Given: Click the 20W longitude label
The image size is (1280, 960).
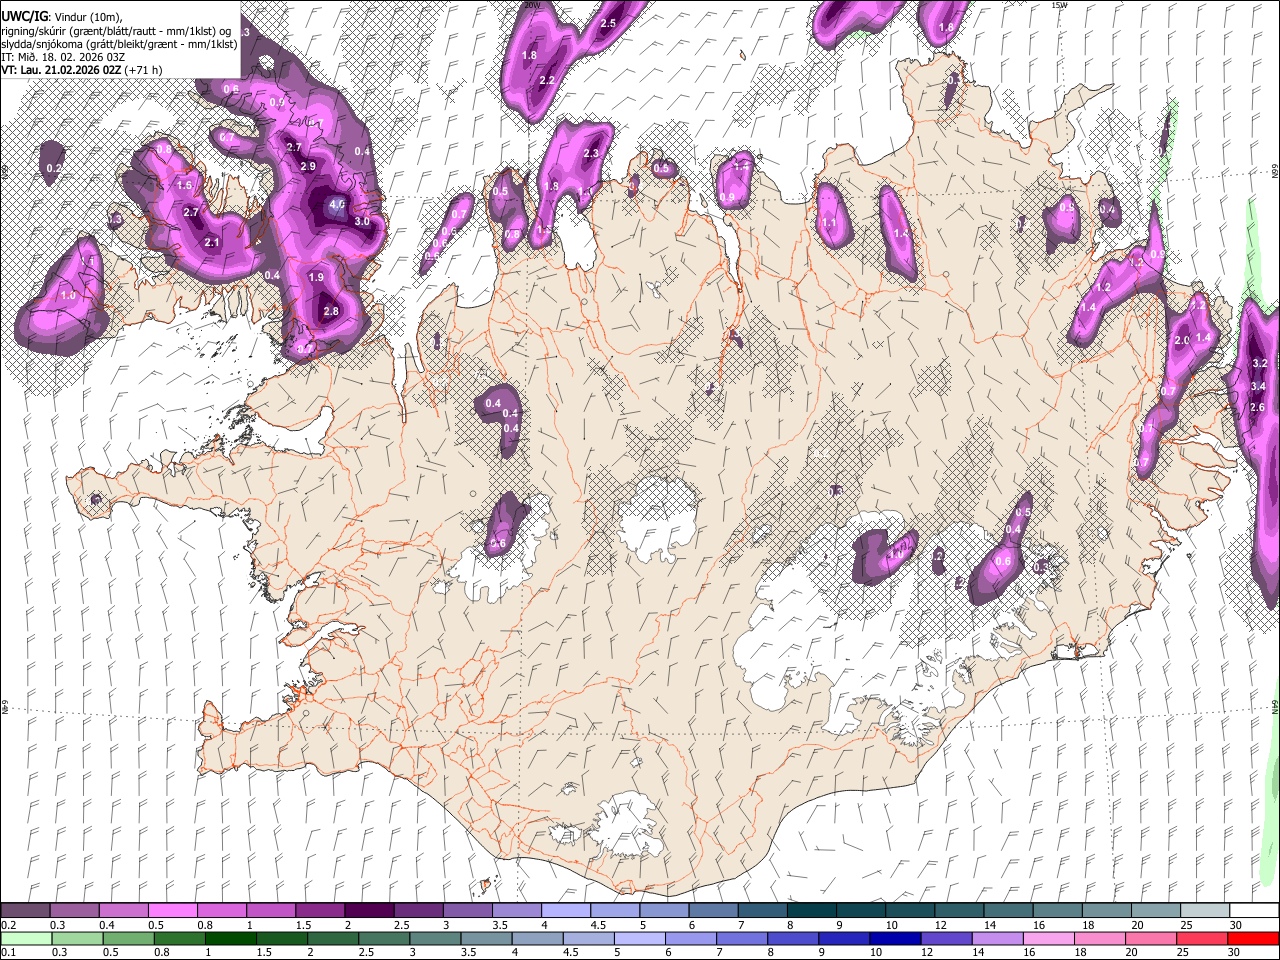Looking at the screenshot, I should click(x=532, y=5).
